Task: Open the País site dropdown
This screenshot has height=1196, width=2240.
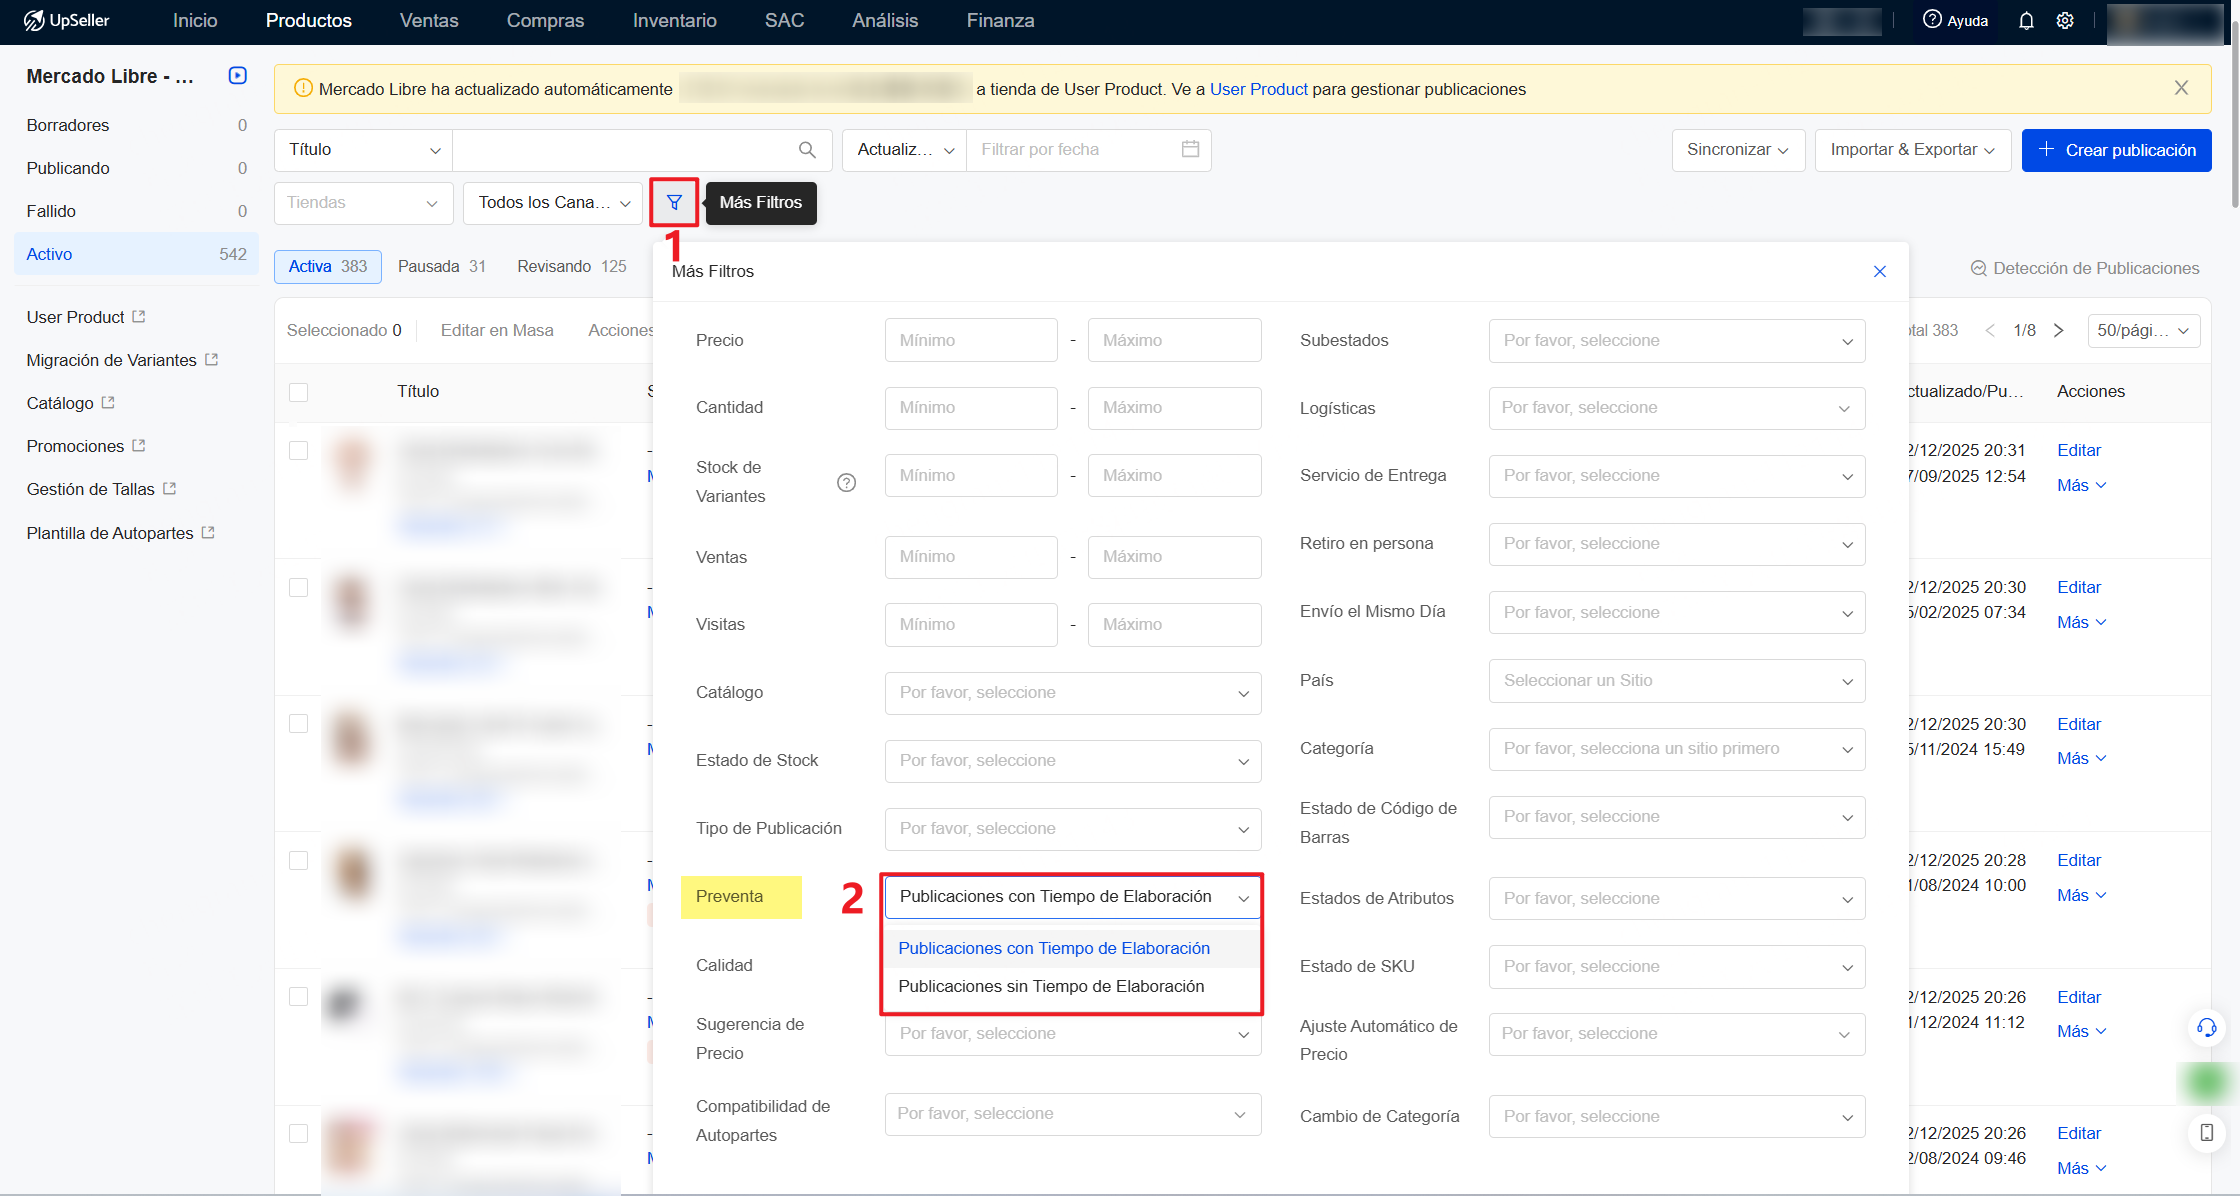Action: [1677, 681]
